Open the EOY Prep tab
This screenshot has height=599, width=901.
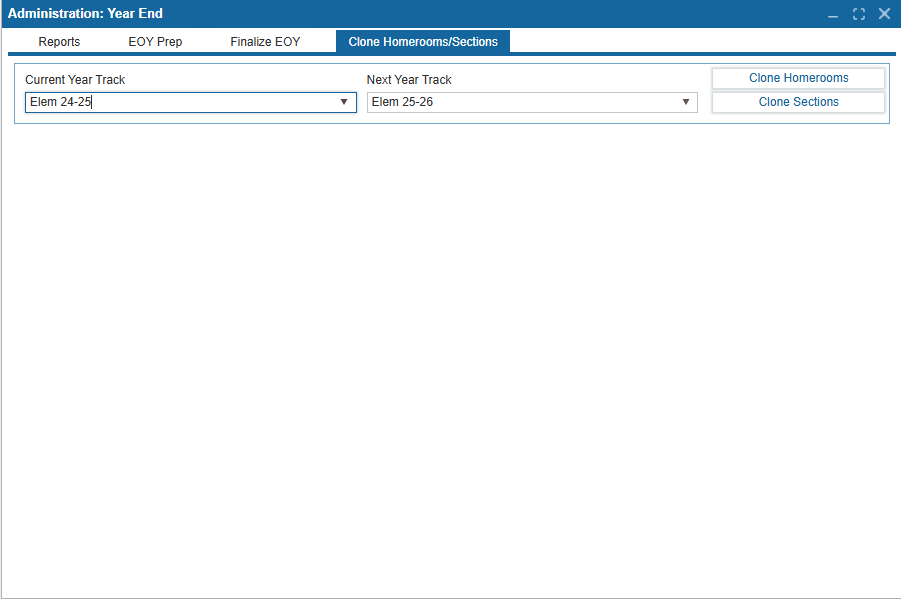(x=155, y=42)
